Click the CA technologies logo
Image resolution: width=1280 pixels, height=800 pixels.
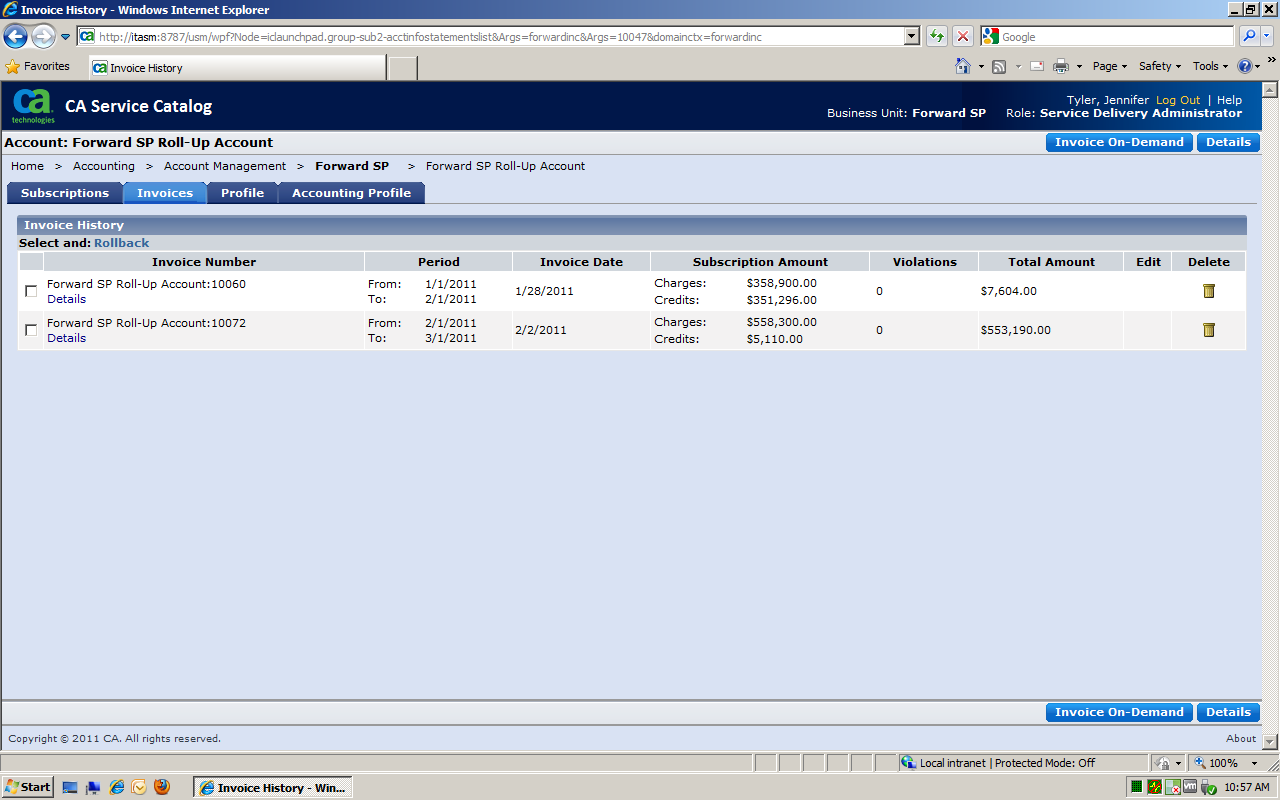[33, 106]
